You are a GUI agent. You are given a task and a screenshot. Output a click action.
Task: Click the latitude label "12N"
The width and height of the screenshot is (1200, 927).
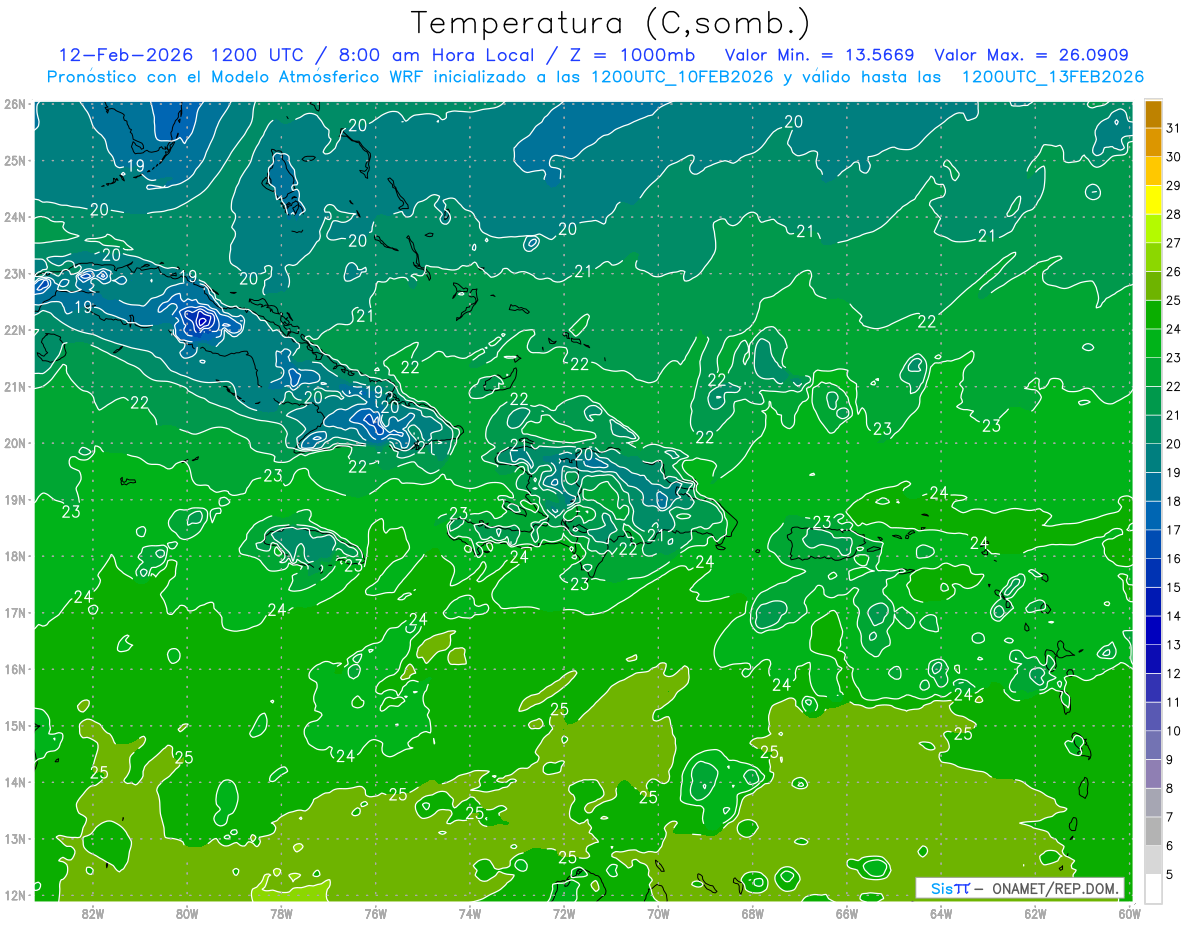pyautogui.click(x=15, y=895)
